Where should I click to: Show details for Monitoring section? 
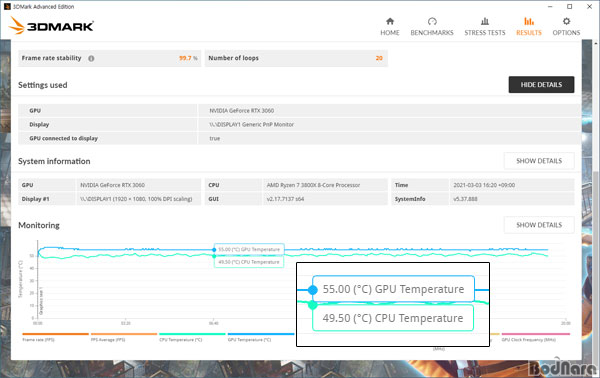click(x=539, y=225)
